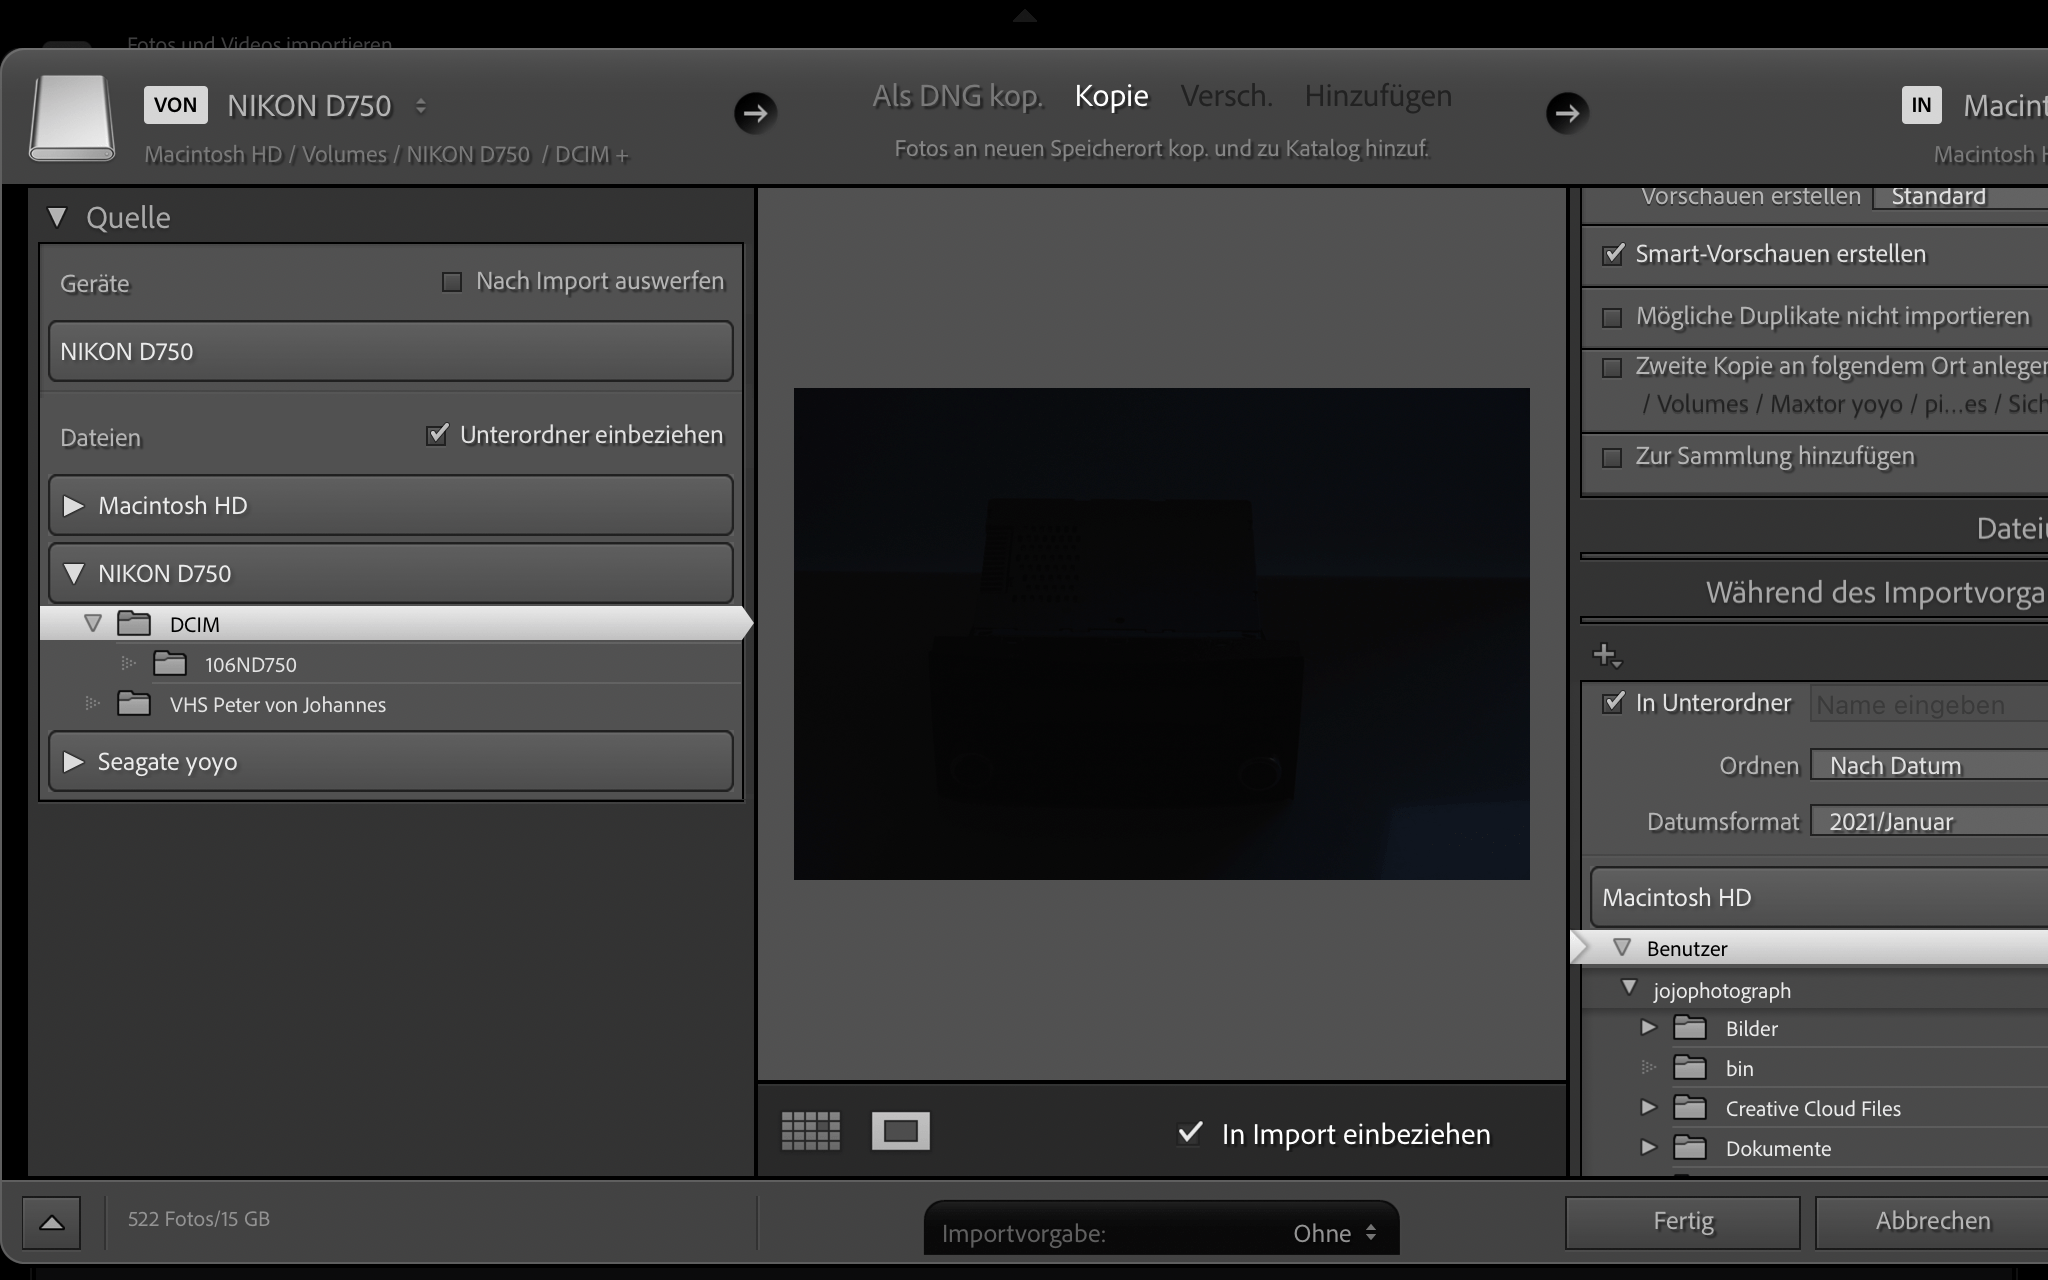Click the arrow icon after the source panel
Viewport: 2048px width, 1280px height.
[756, 113]
